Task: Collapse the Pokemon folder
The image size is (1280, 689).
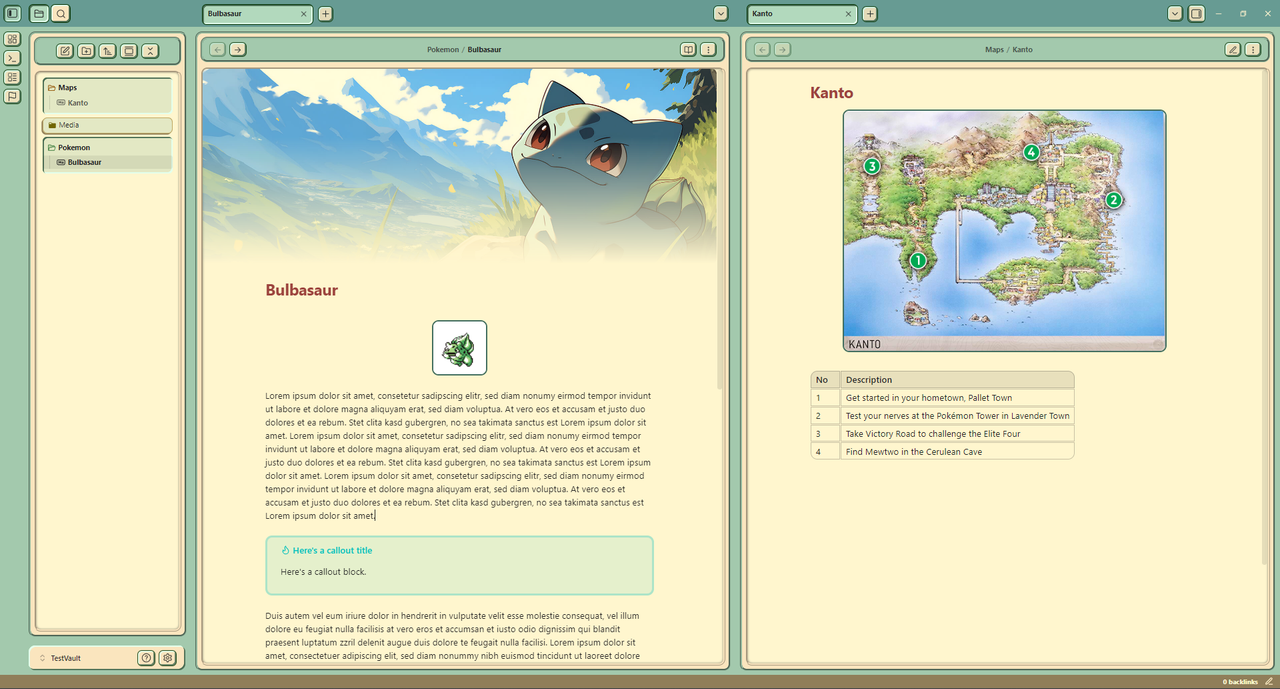Action: (107, 147)
